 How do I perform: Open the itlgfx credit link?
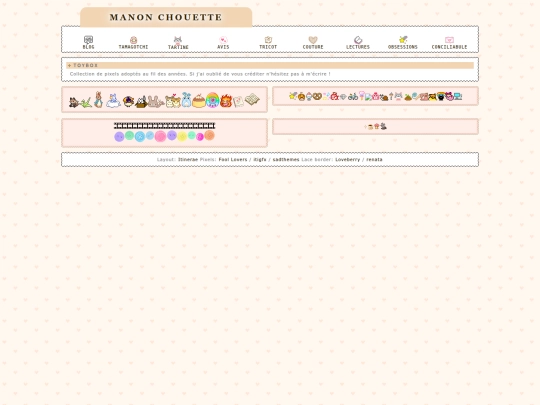260,159
